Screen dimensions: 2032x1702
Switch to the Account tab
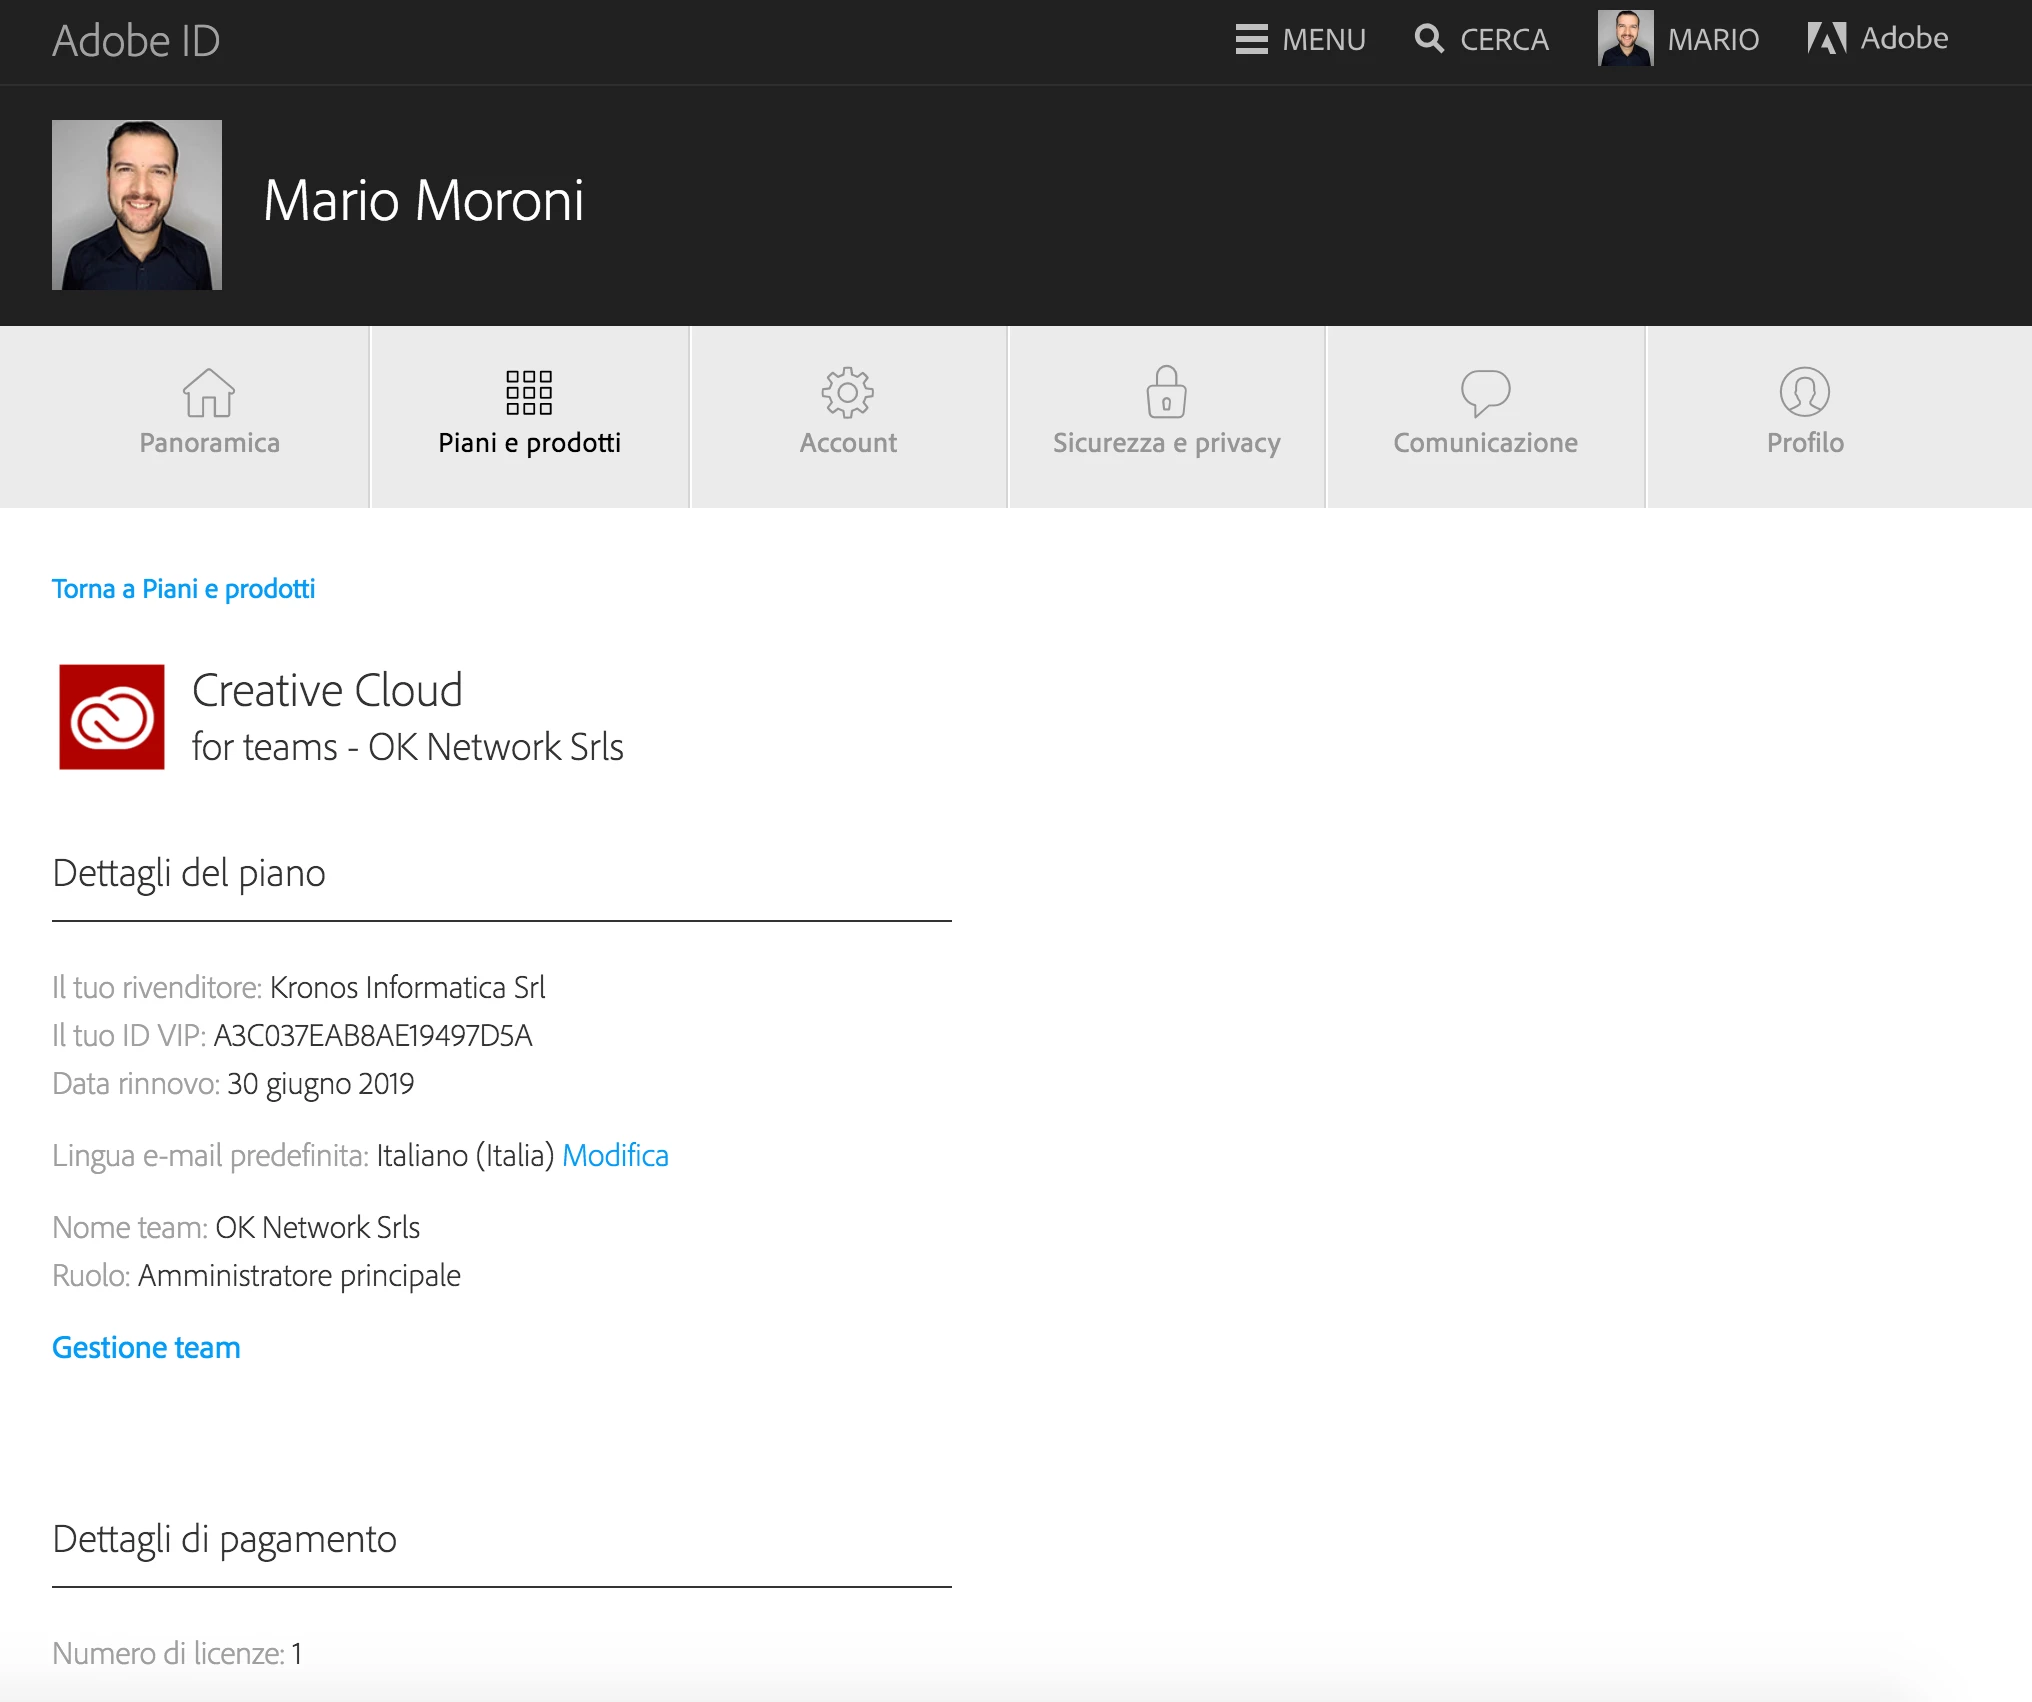849,417
